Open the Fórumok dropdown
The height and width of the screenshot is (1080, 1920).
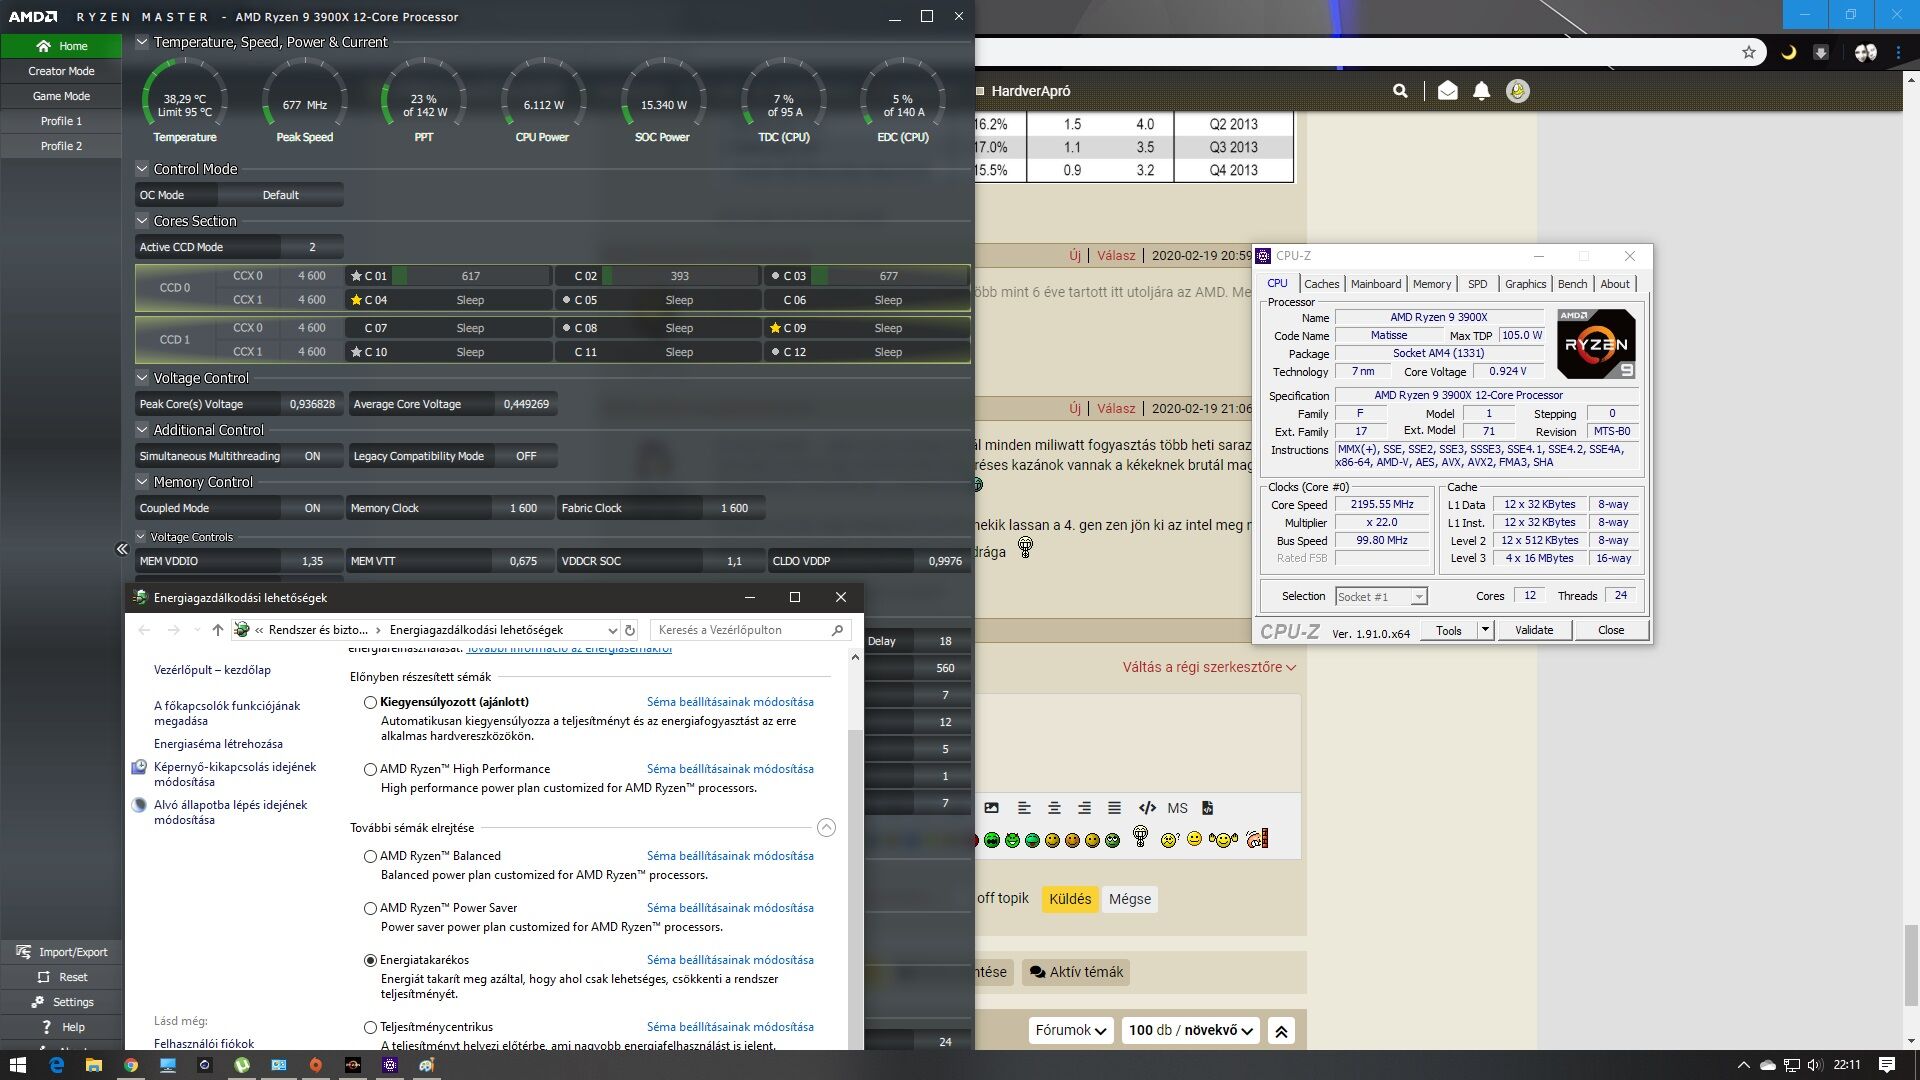tap(1071, 1030)
